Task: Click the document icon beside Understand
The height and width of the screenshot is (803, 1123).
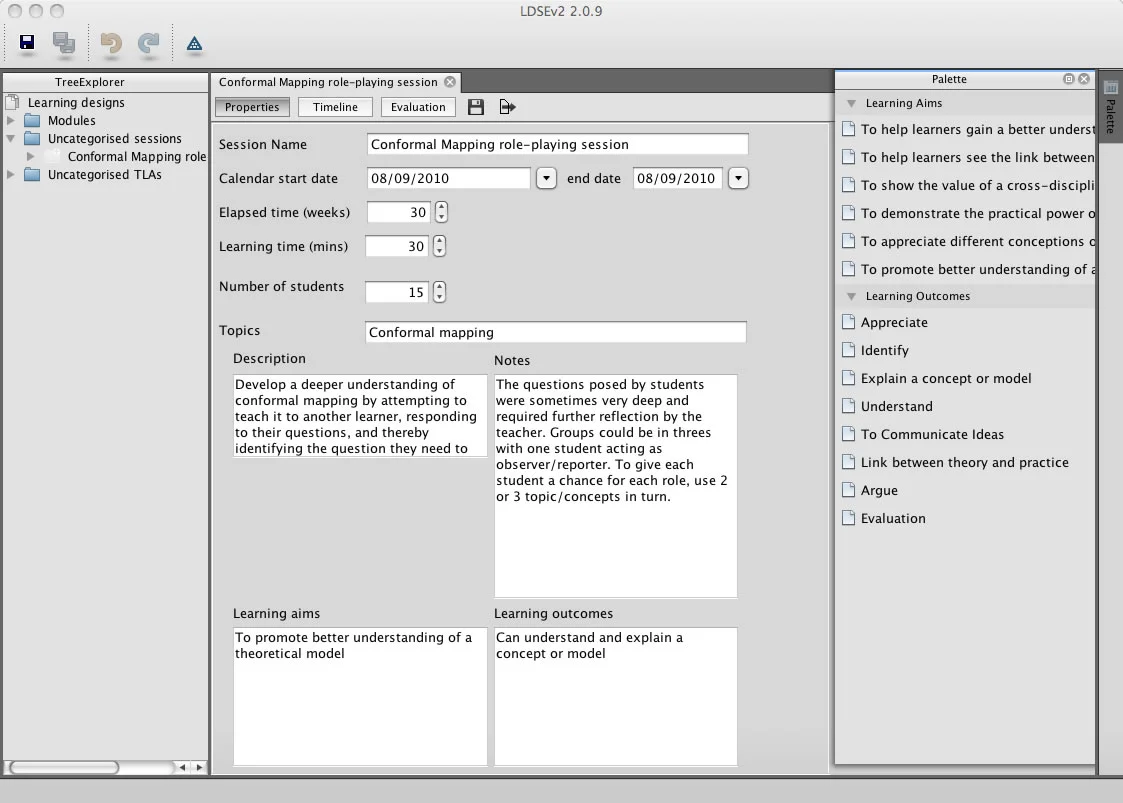Action: pos(849,405)
